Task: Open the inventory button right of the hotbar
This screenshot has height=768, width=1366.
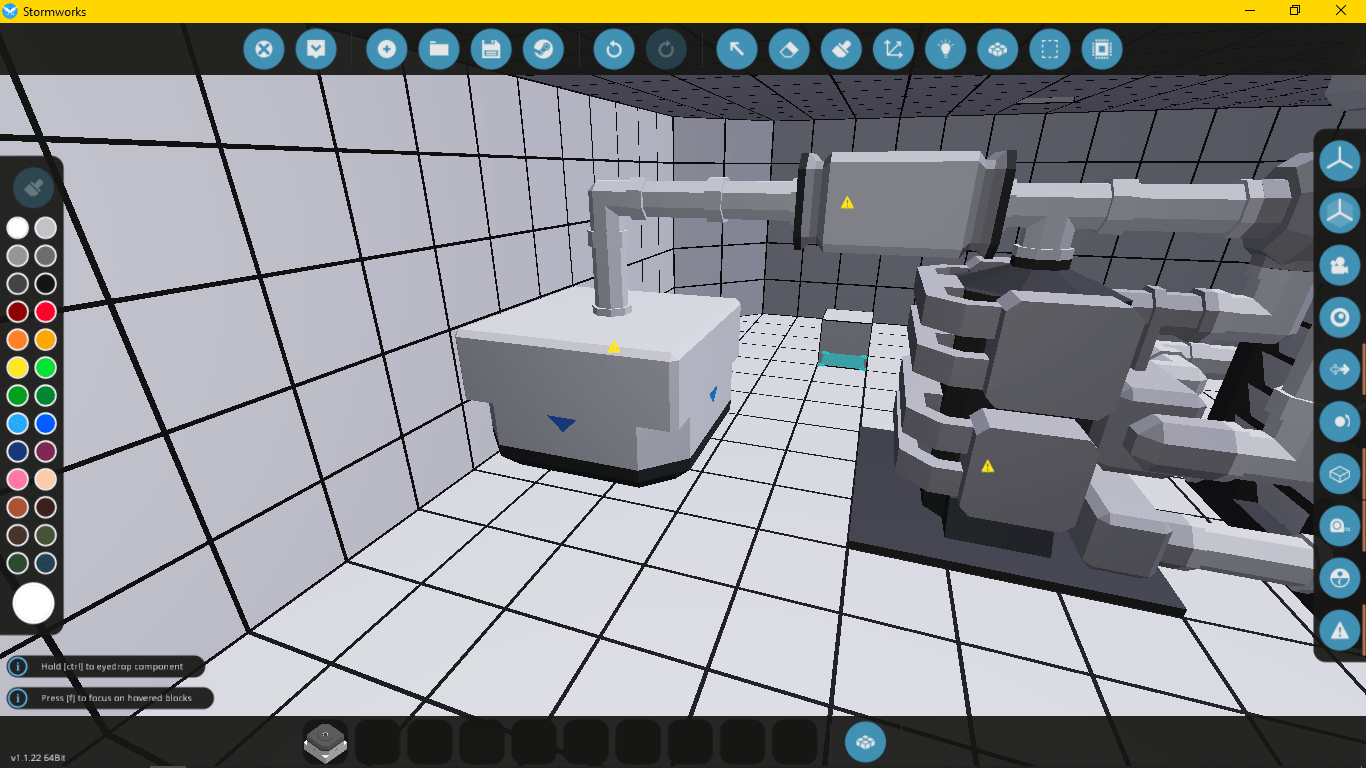Action: (865, 742)
